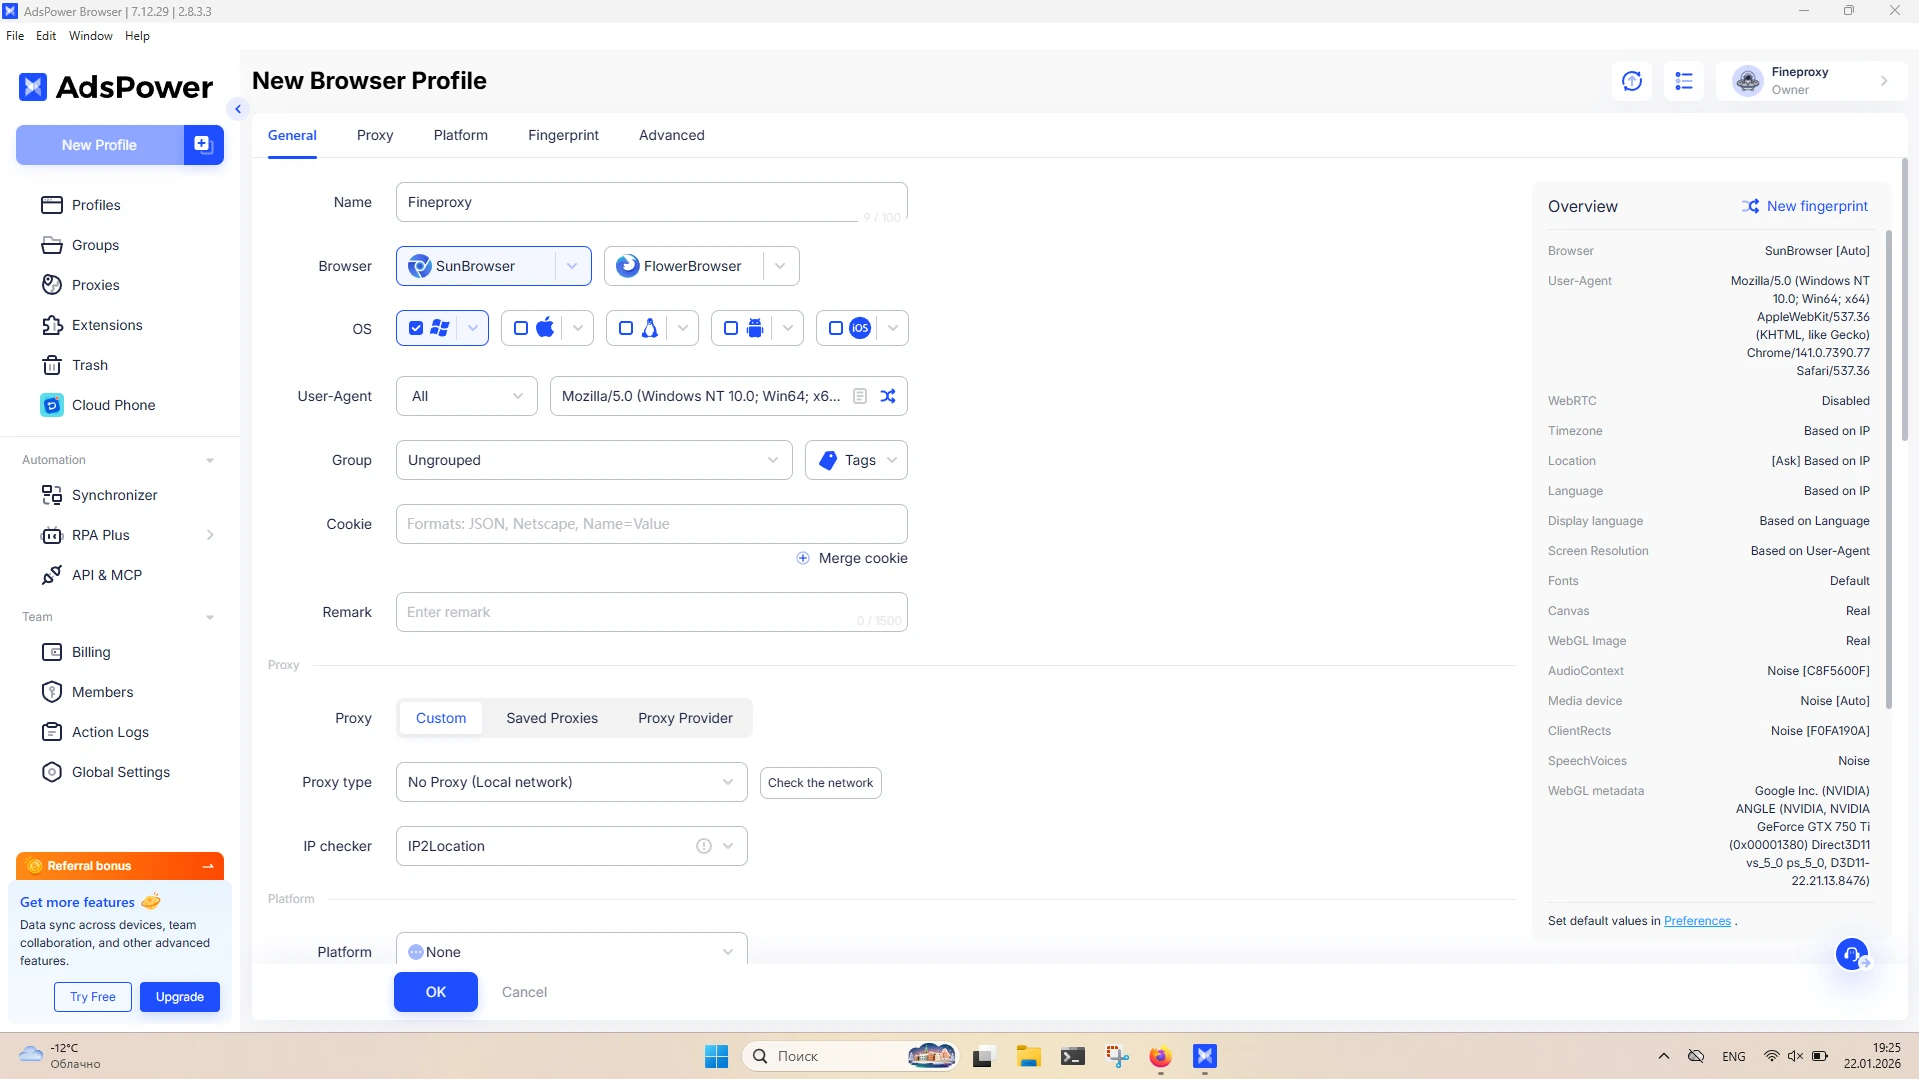This screenshot has width=1919, height=1079.
Task: Open the User-Agent 'All' dropdown
Action: [x=467, y=396]
